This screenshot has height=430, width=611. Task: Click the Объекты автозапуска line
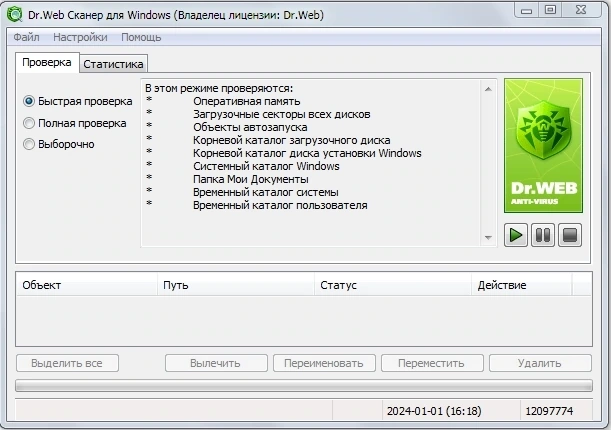point(250,127)
